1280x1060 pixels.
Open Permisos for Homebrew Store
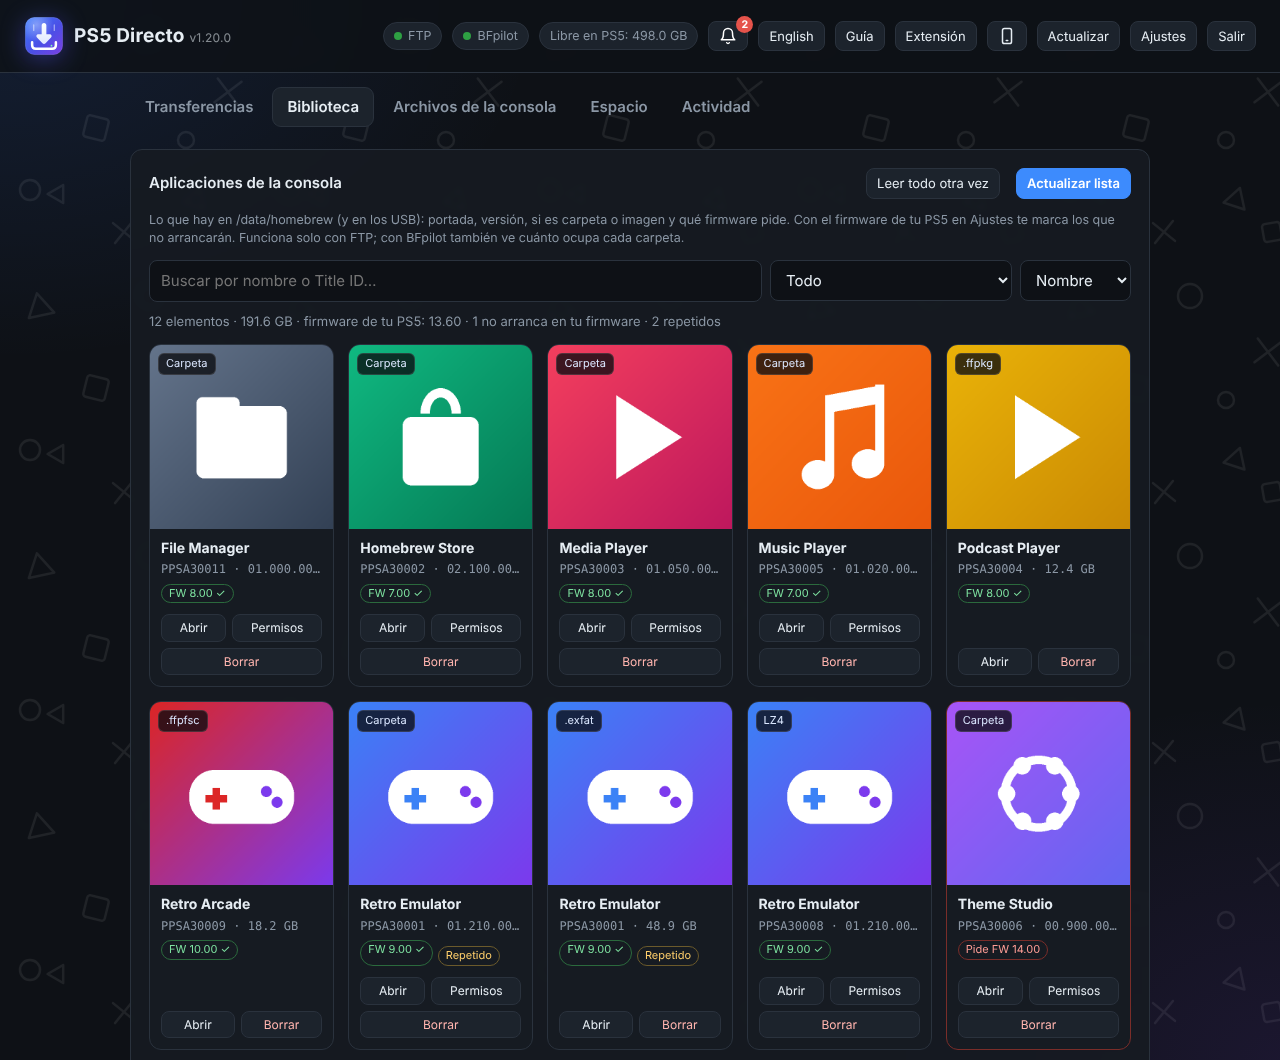coord(476,628)
